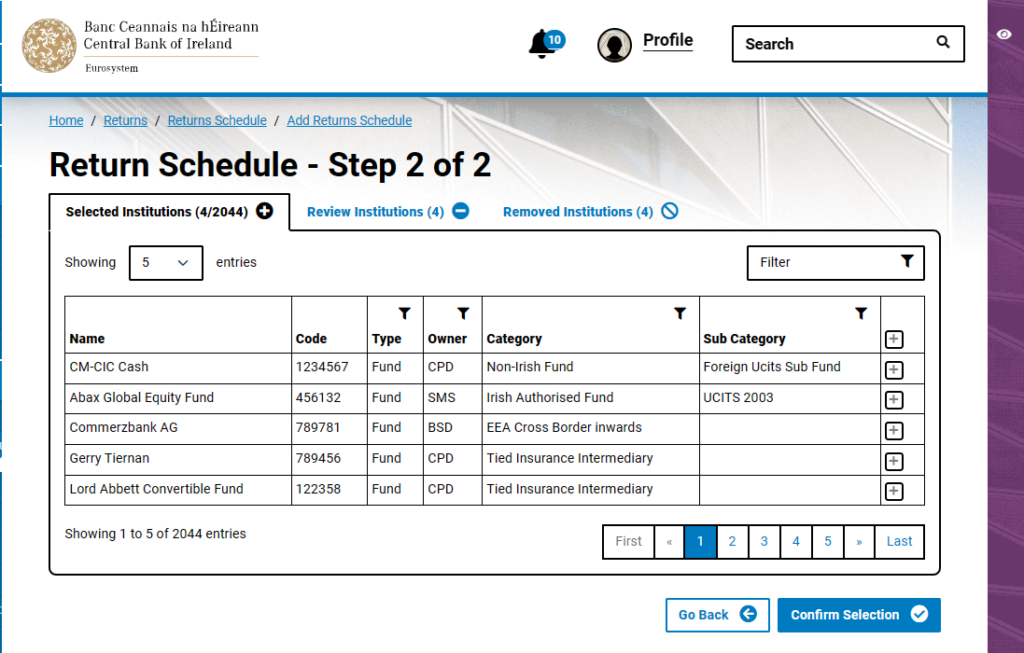Click the code cell 456132
Viewport: 1024px width, 653px height.
tap(329, 398)
